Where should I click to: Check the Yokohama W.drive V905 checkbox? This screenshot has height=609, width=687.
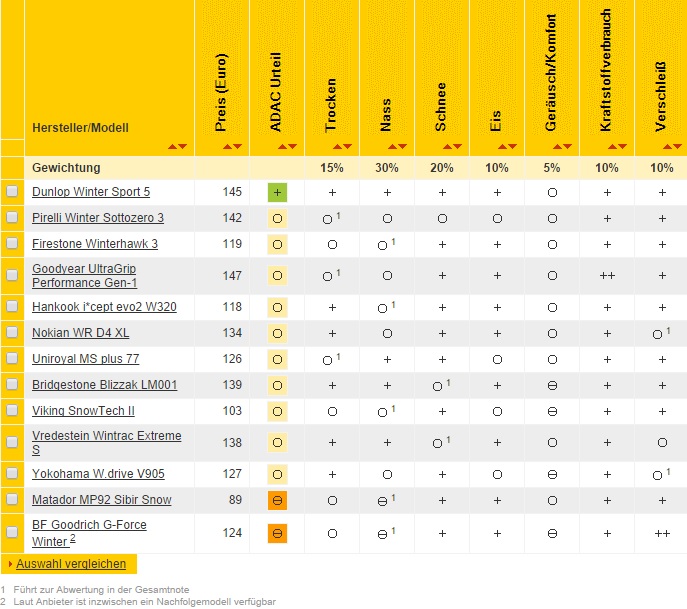pyautogui.click(x=12, y=473)
